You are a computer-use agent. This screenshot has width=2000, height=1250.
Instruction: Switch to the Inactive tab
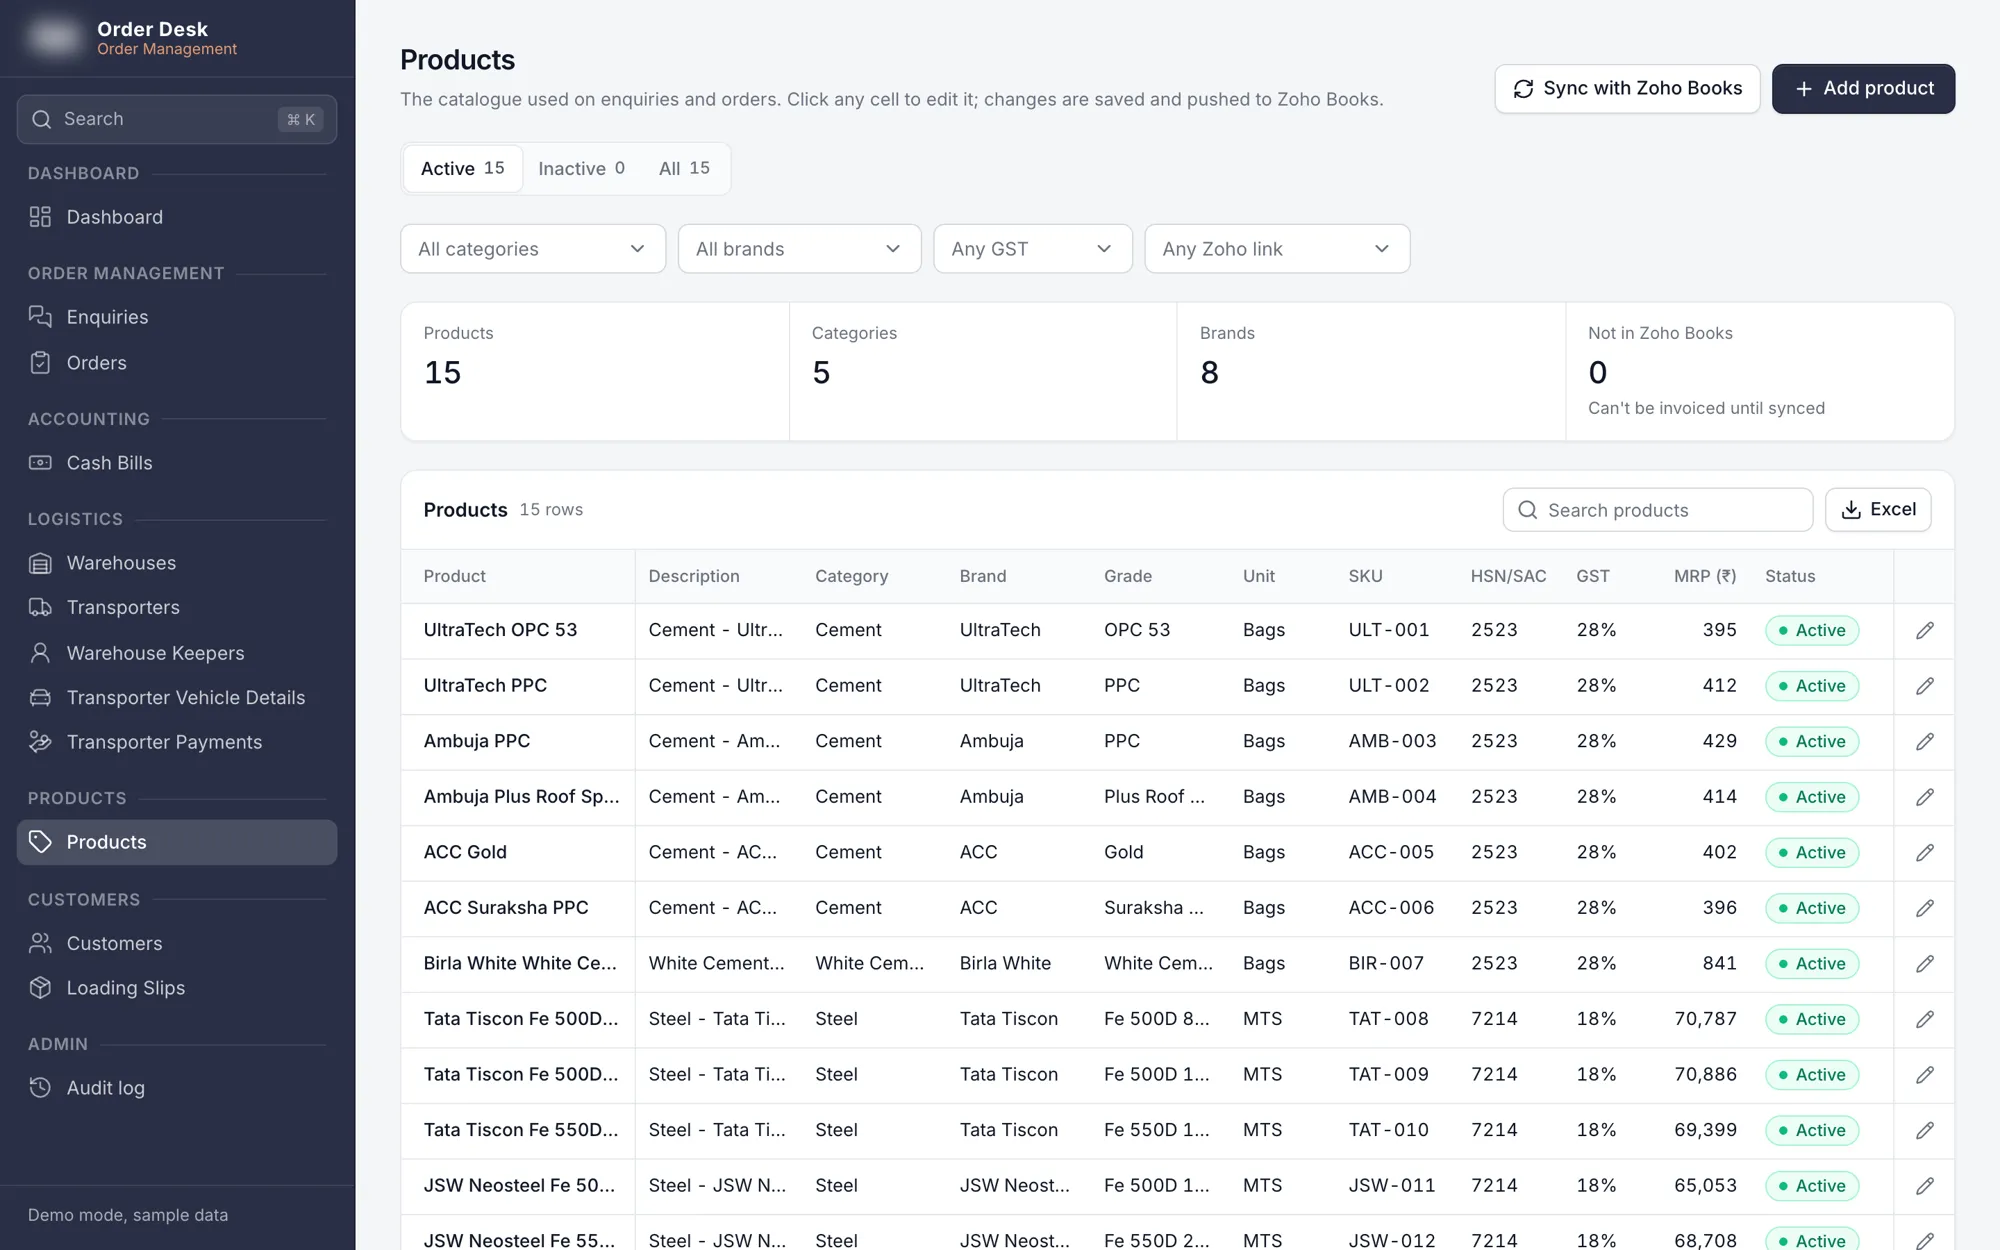pos(581,169)
